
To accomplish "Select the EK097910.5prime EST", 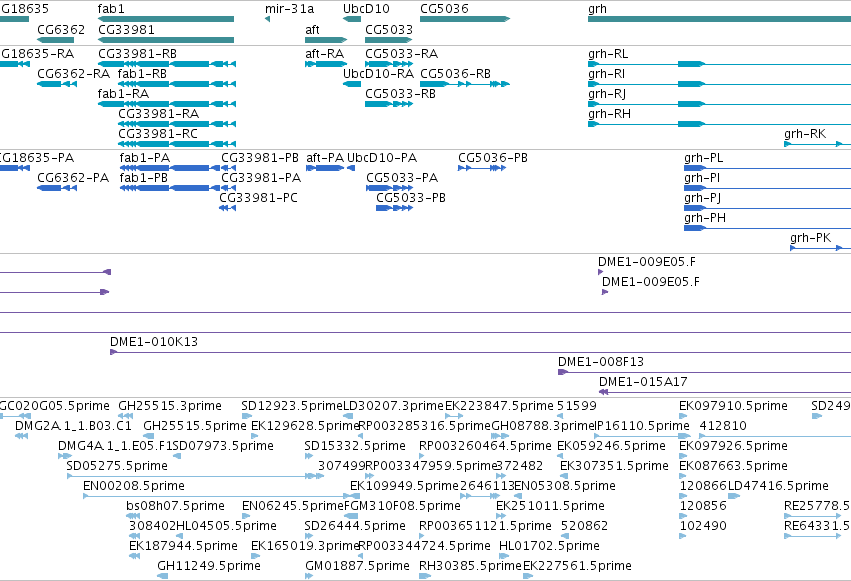I will point(683,417).
